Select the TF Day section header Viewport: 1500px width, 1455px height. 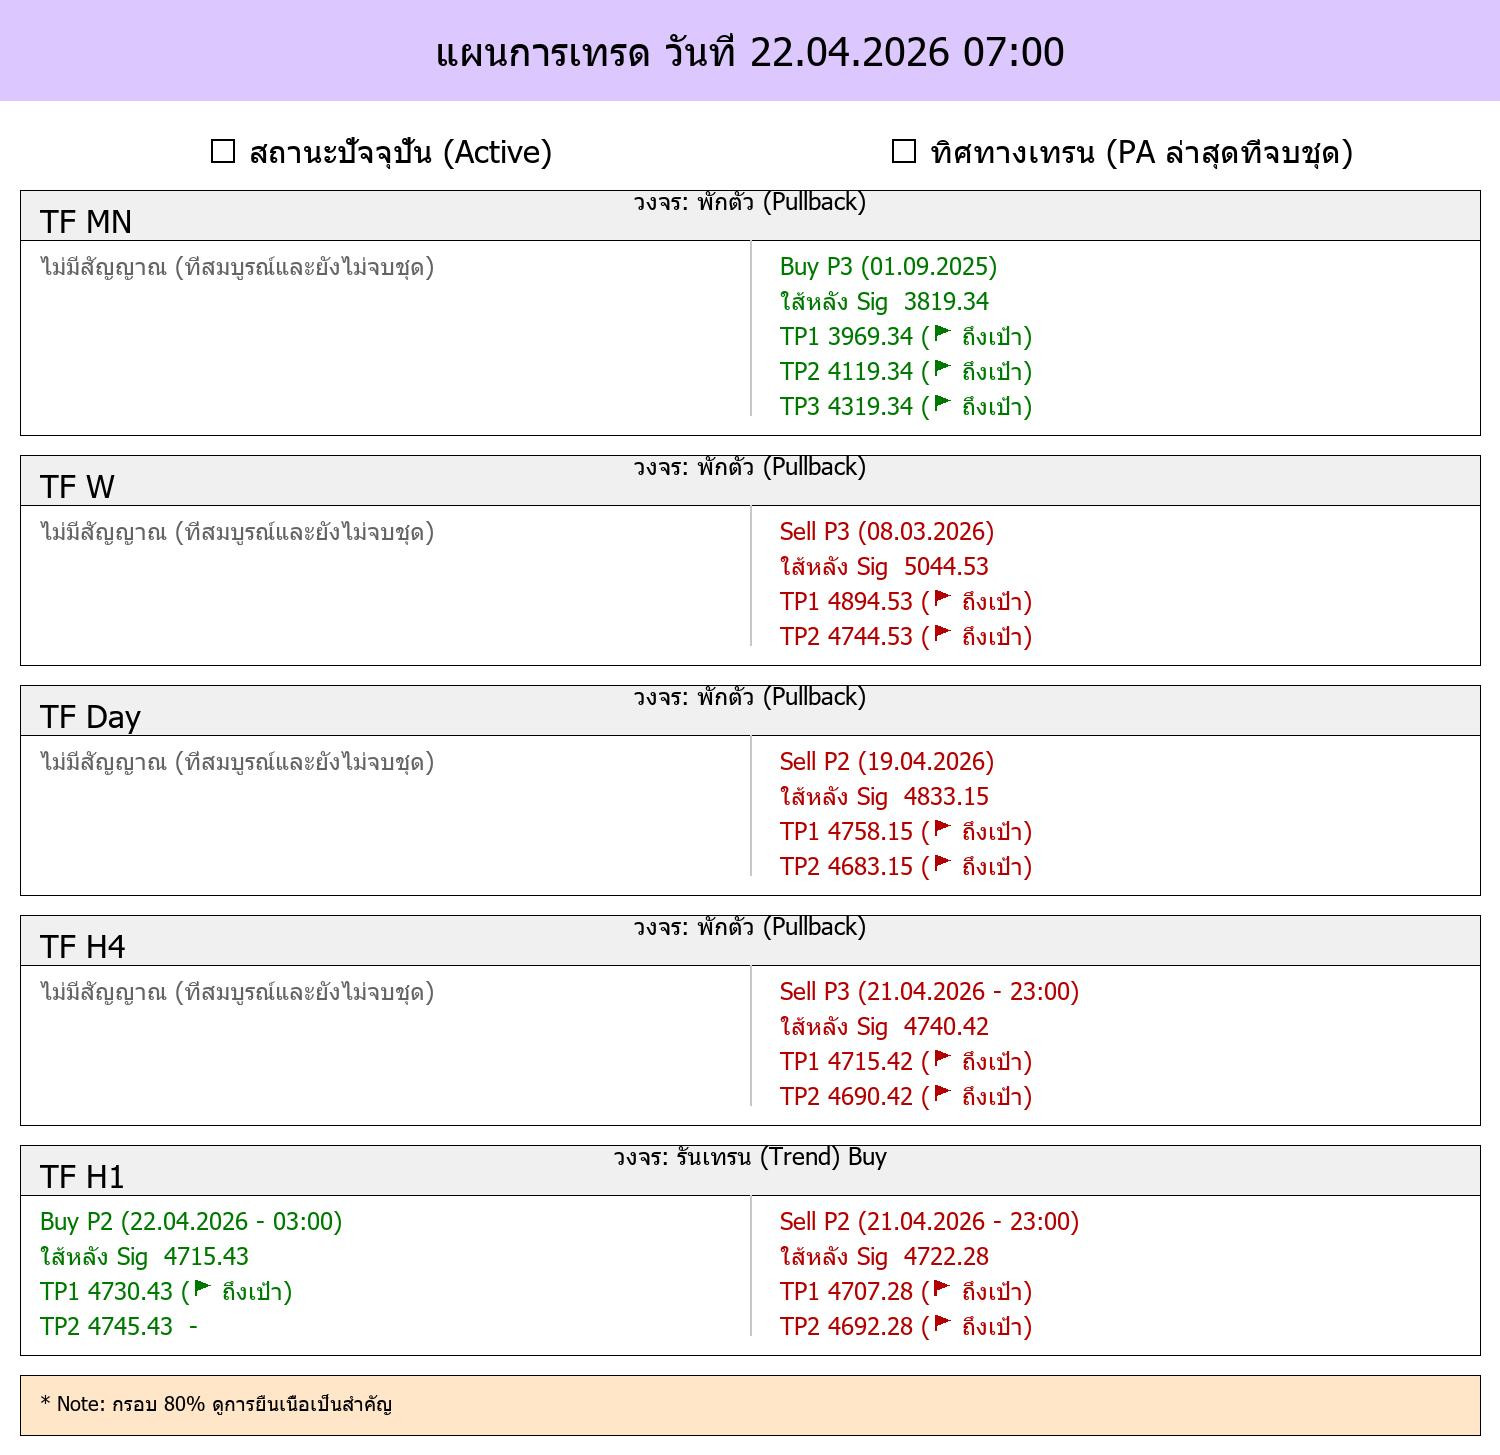pyautogui.click(x=750, y=711)
